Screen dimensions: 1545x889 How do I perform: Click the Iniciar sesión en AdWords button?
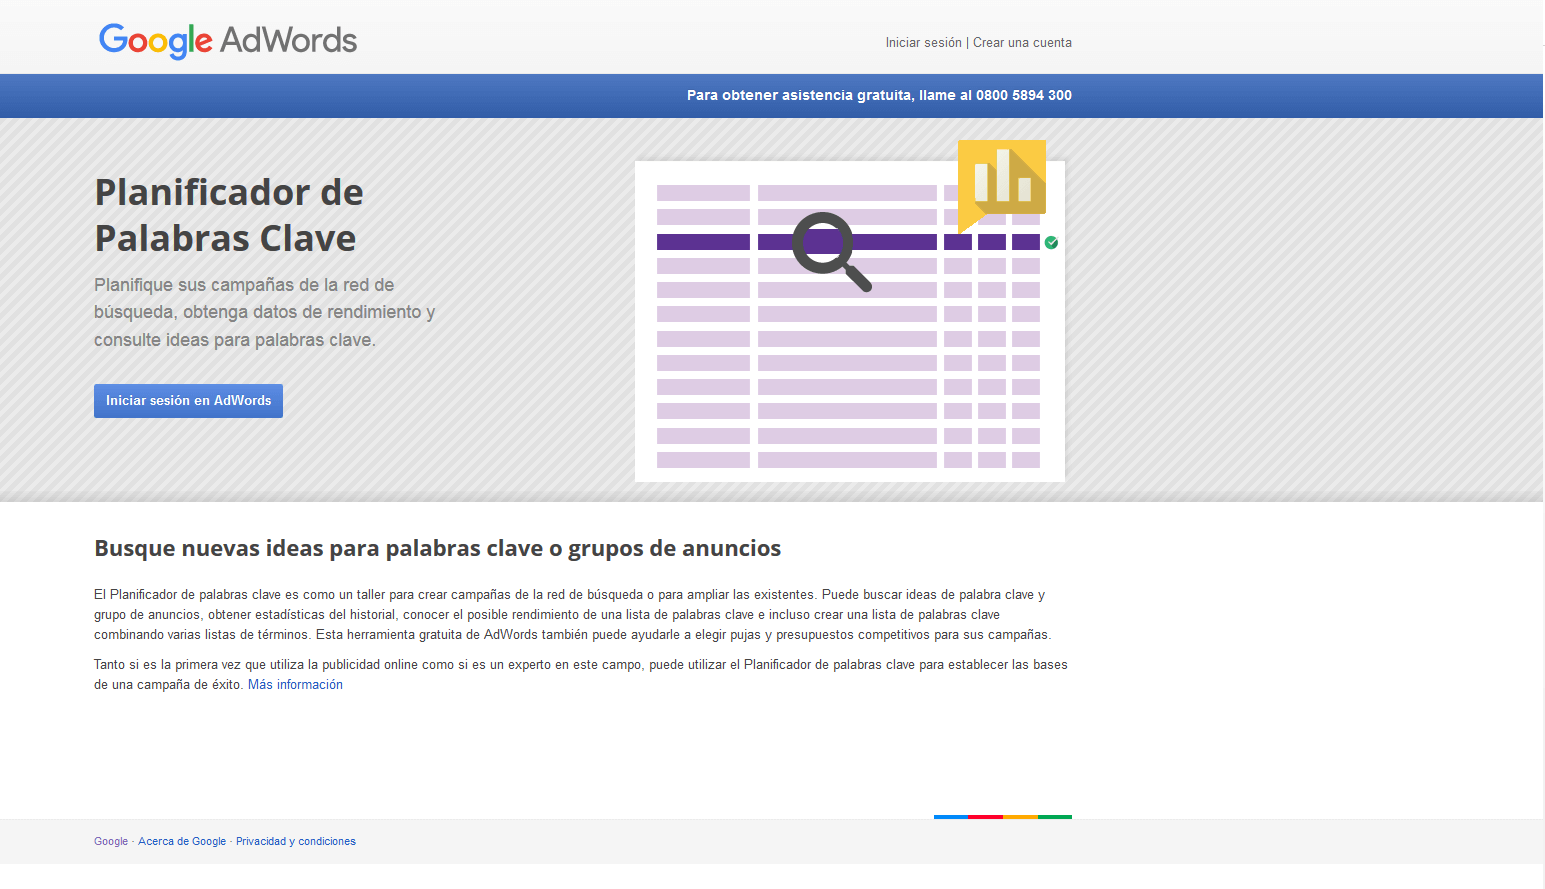coord(188,401)
